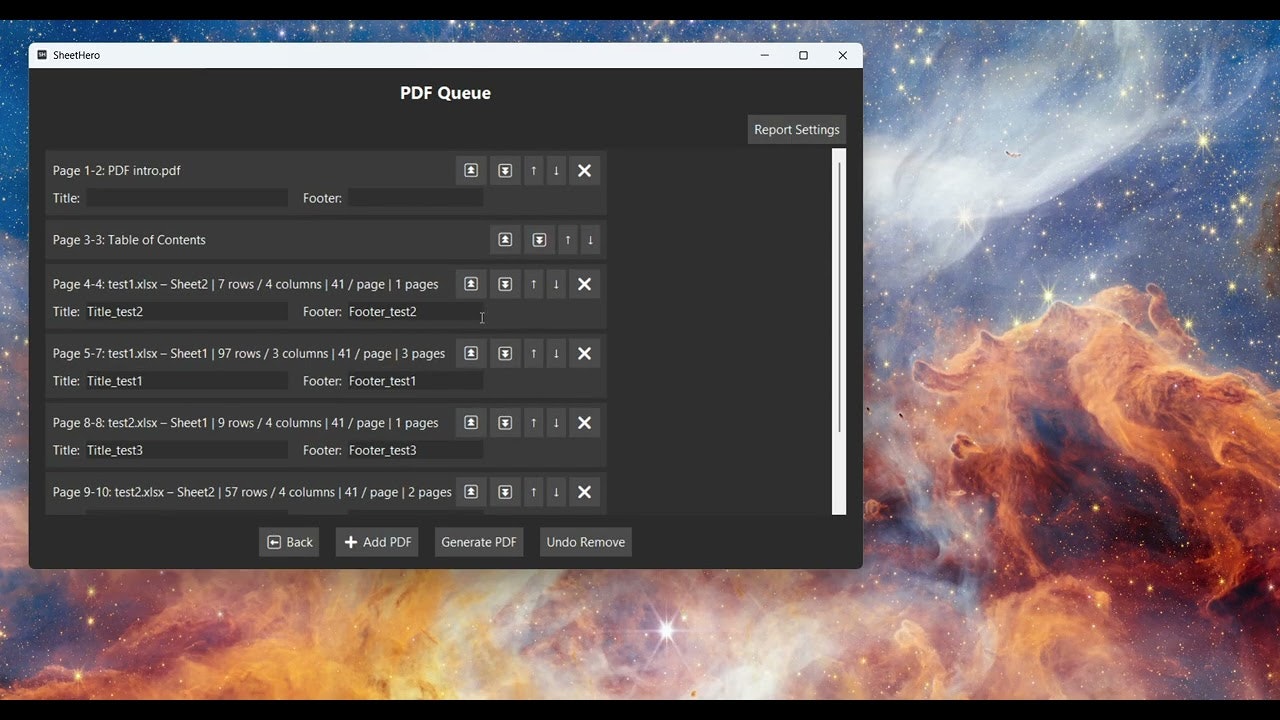Viewport: 1280px width, 720px height.
Task: Delete Page 5-7 test1.xlsx Sheet1 entry
Action: (x=585, y=354)
